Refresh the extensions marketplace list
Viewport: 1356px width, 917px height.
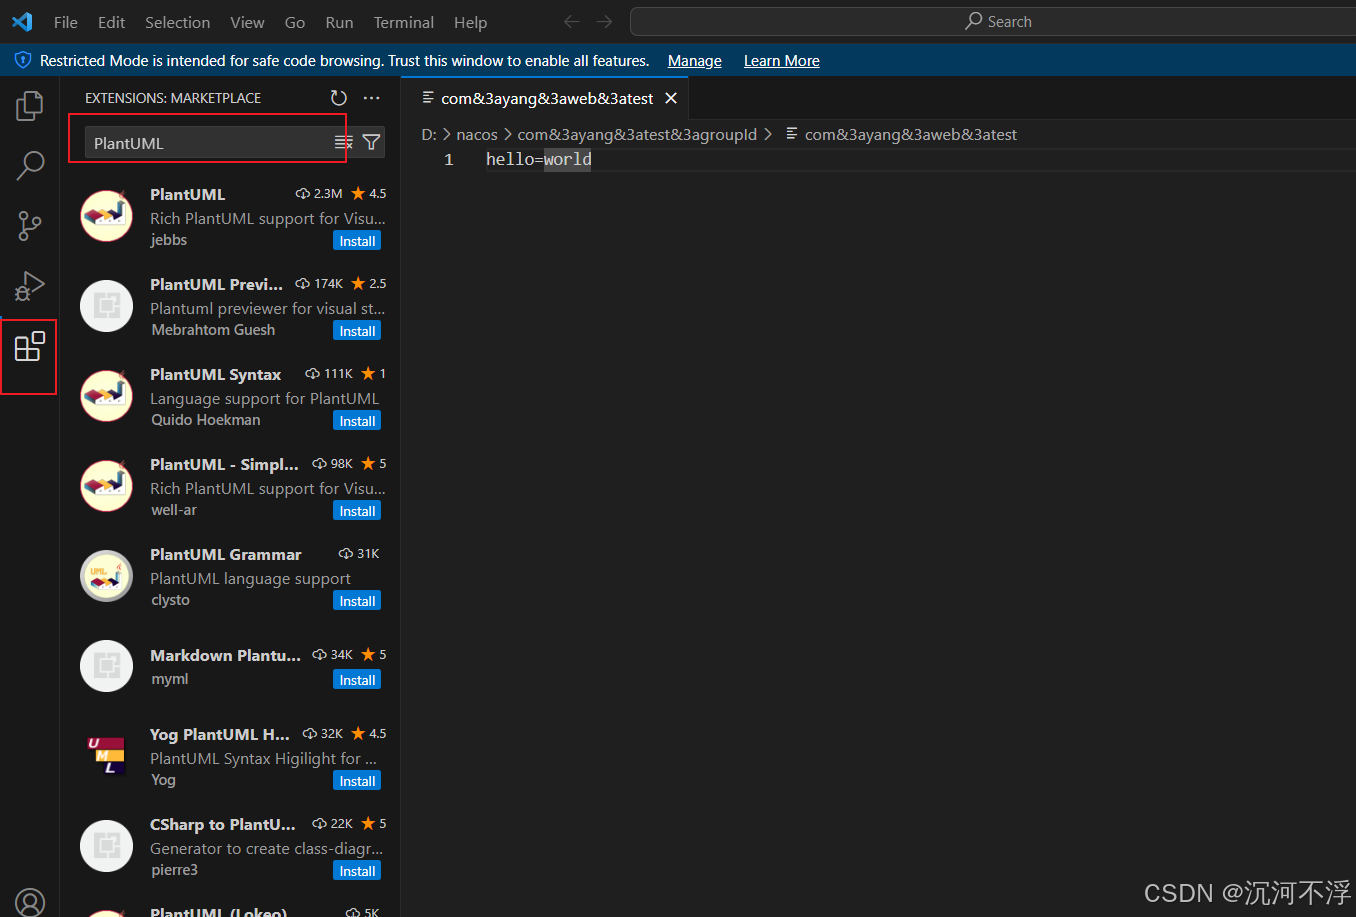339,98
